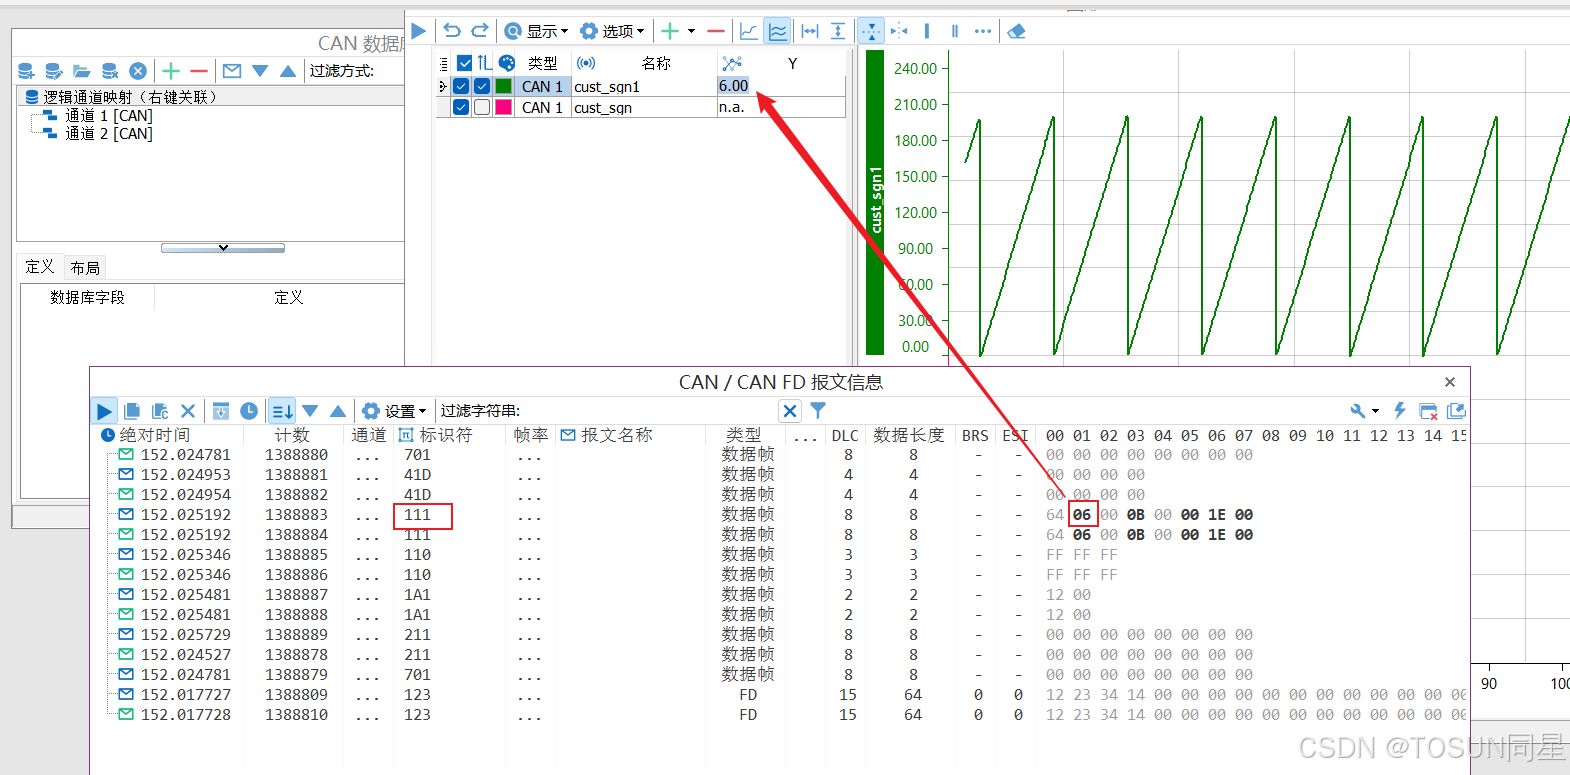This screenshot has height=775, width=1570.
Task: Click green plus in CAN database toolbar
Action: [171, 71]
